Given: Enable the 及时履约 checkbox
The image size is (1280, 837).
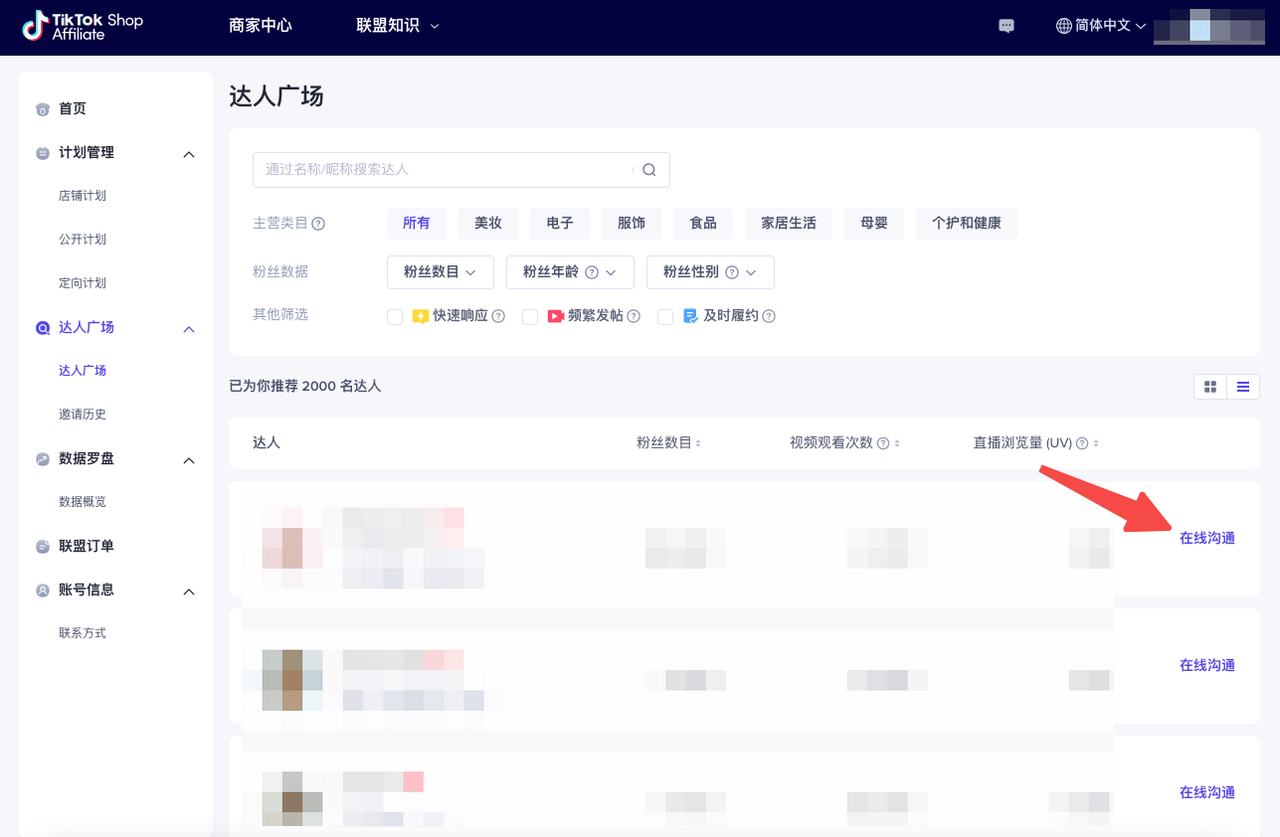Looking at the screenshot, I should pos(665,315).
